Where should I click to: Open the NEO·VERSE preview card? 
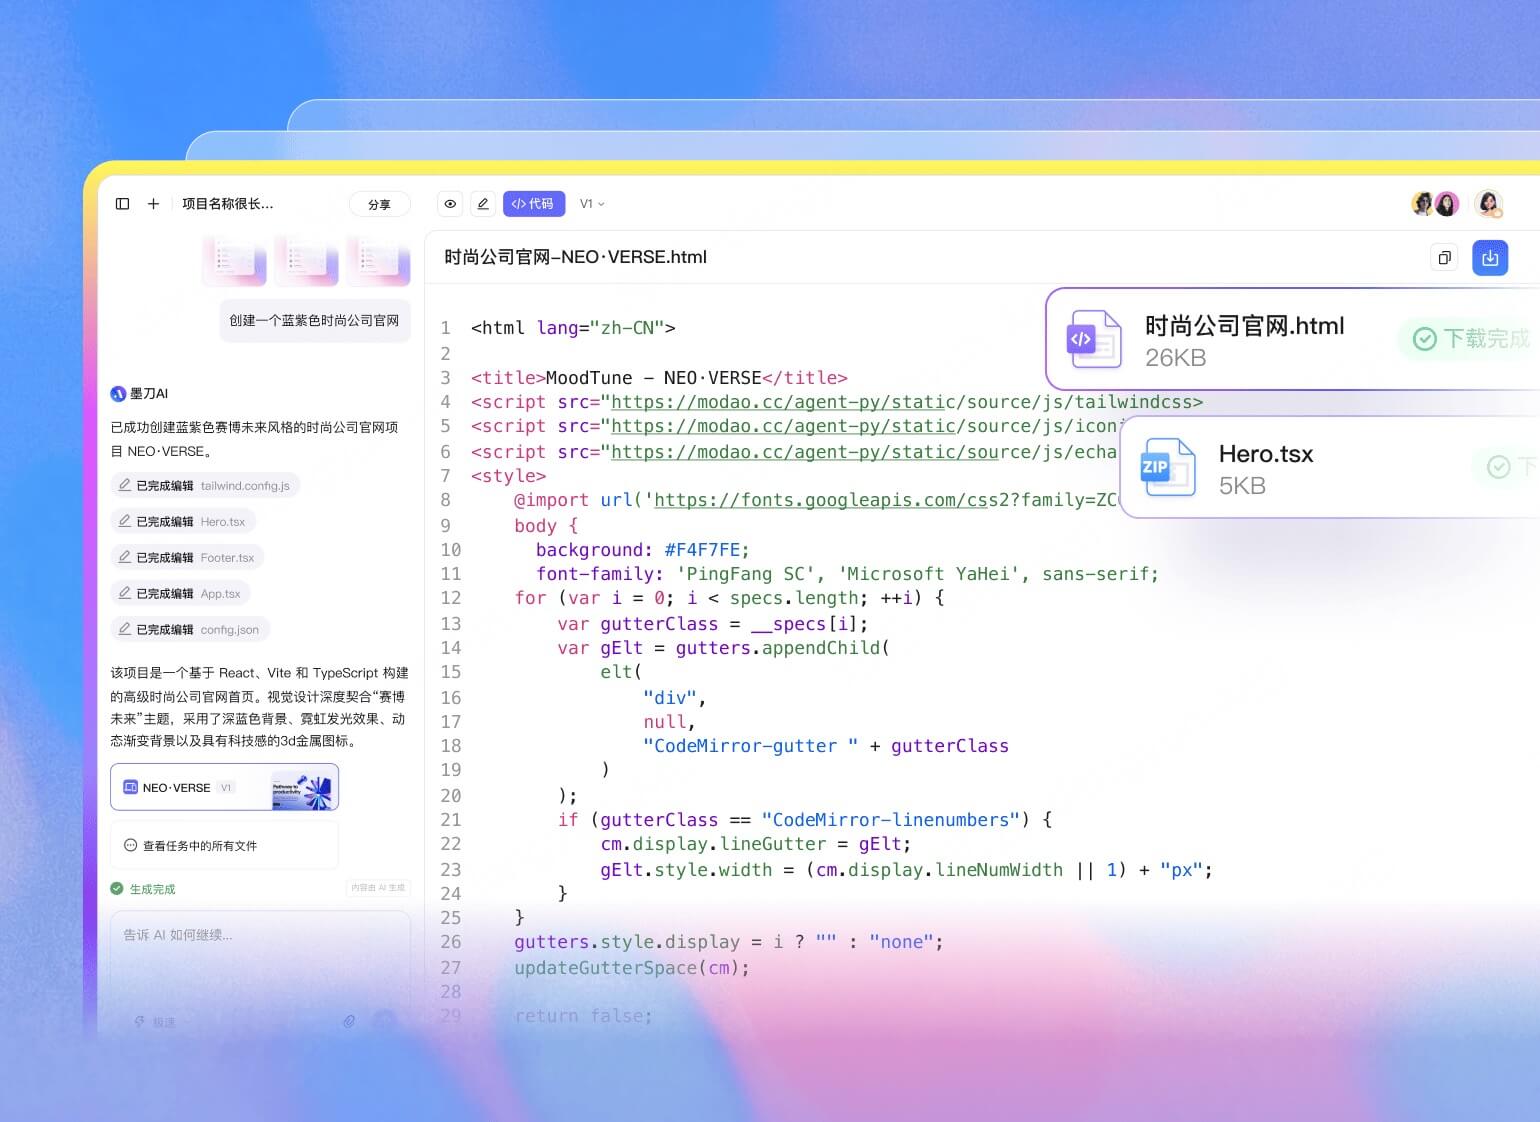[x=225, y=788]
